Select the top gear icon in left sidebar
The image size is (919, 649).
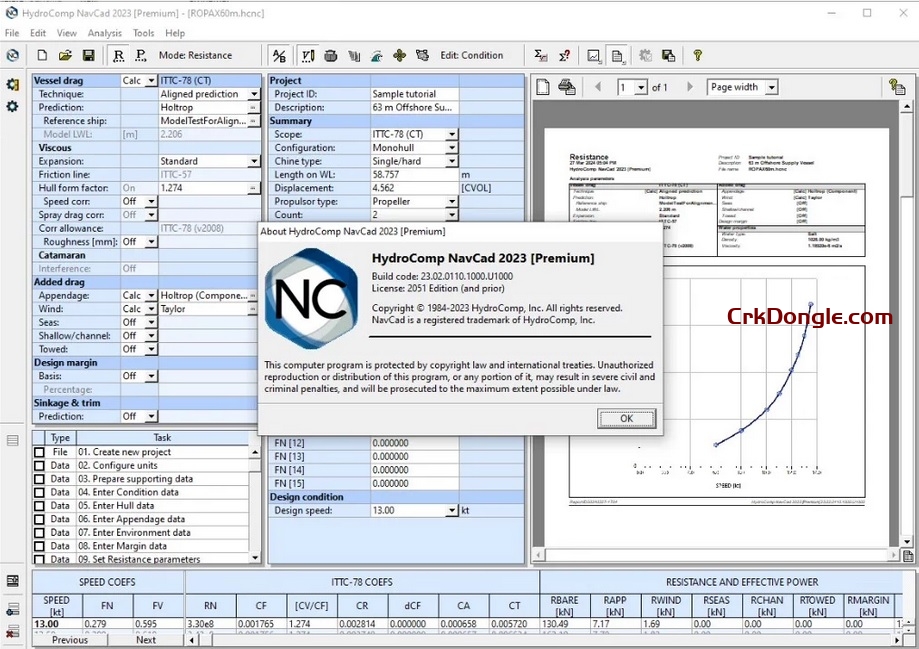(x=12, y=85)
